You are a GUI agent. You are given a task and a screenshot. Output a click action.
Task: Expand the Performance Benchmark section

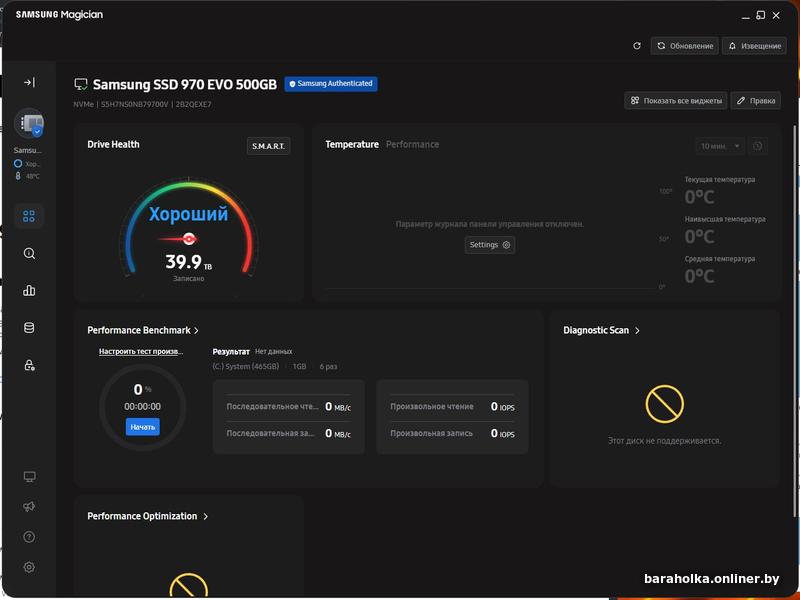pyautogui.click(x=197, y=330)
